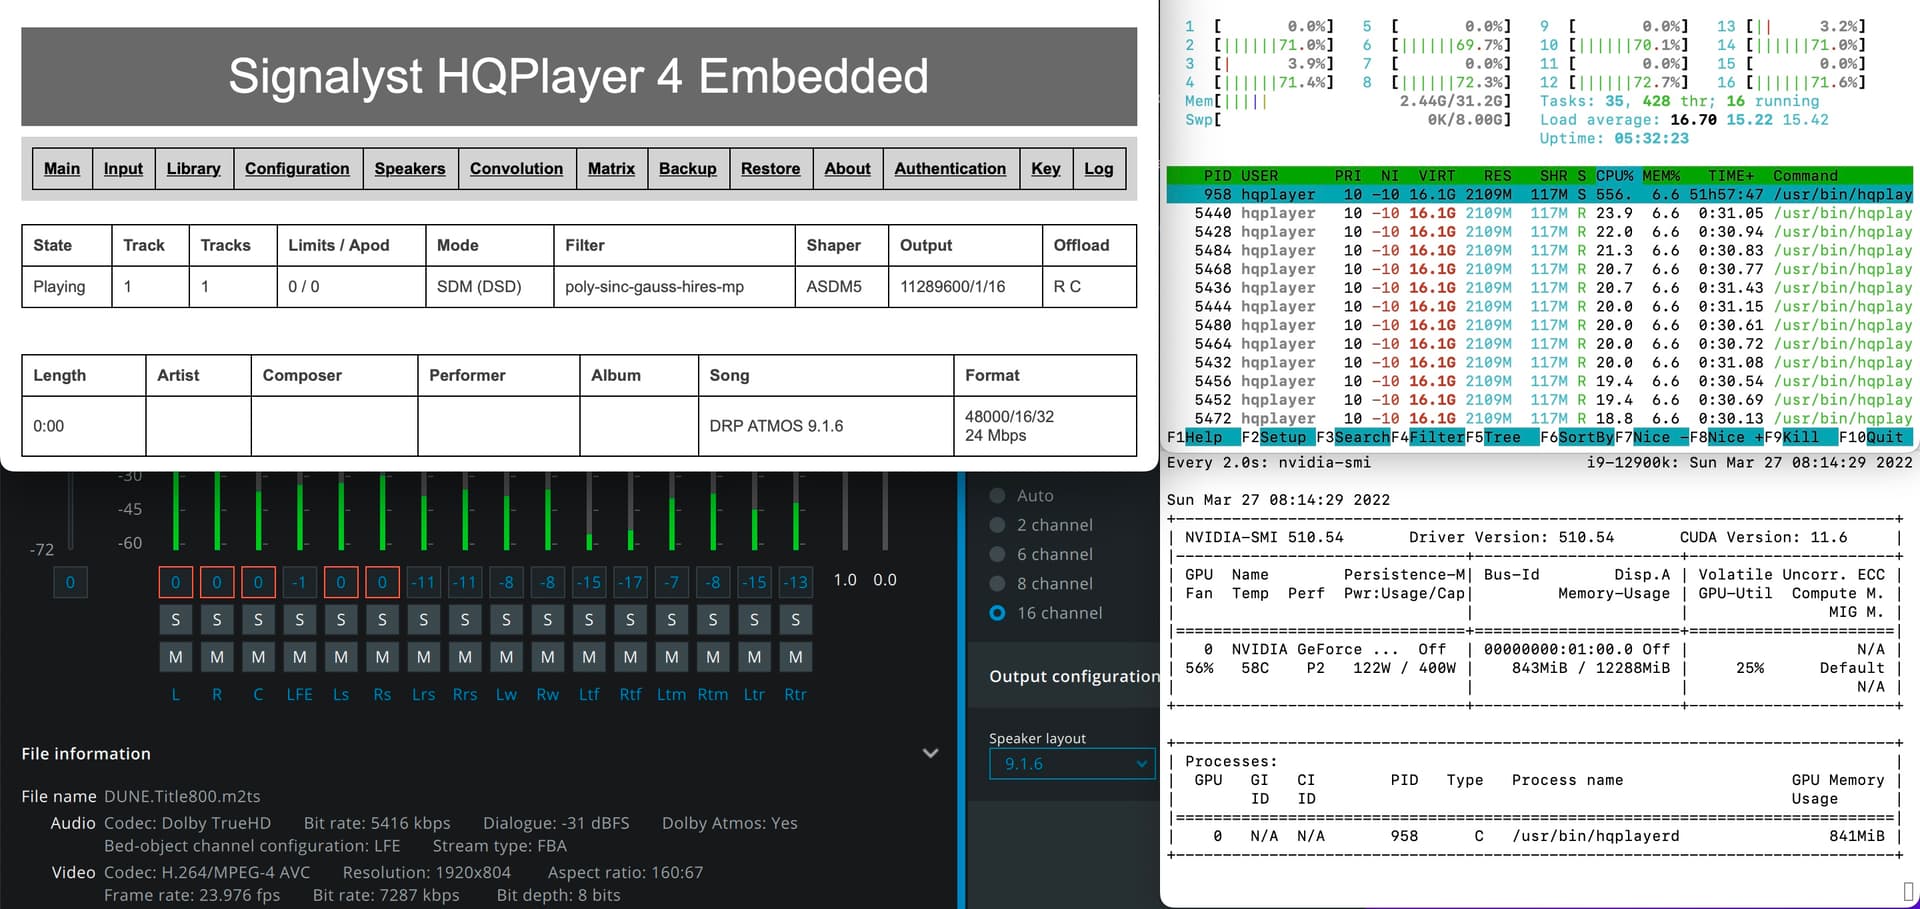Screen dimensions: 1920x909
Task: Open the Library page link
Action: [193, 169]
